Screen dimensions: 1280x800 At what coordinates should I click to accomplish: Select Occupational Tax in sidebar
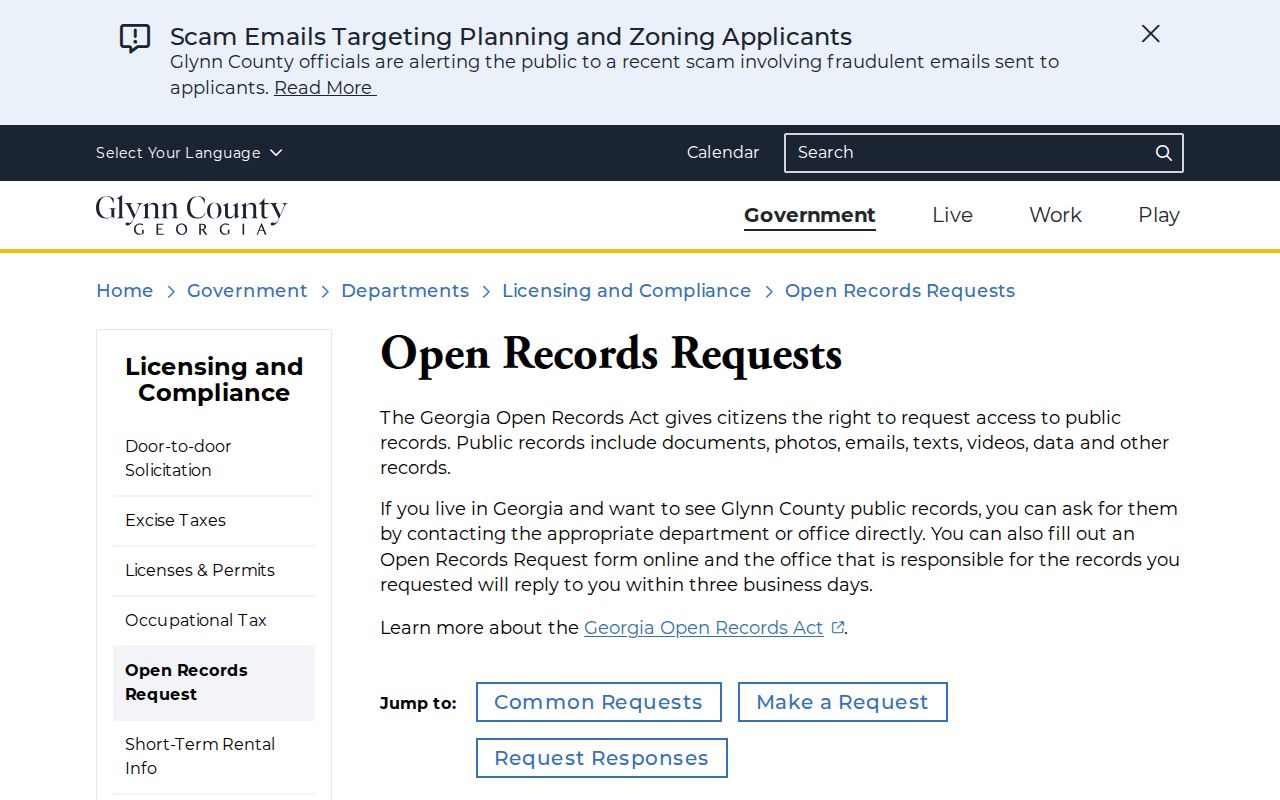pyautogui.click(x=214, y=621)
